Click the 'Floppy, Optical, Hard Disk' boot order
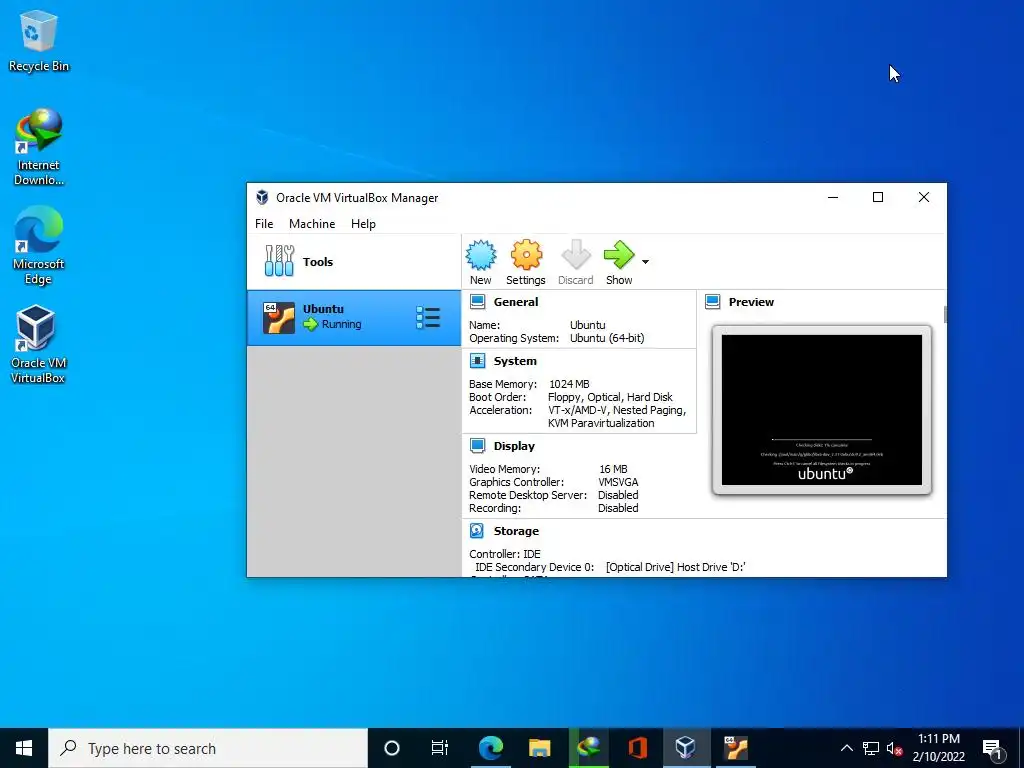This screenshot has width=1024, height=768. (x=610, y=396)
